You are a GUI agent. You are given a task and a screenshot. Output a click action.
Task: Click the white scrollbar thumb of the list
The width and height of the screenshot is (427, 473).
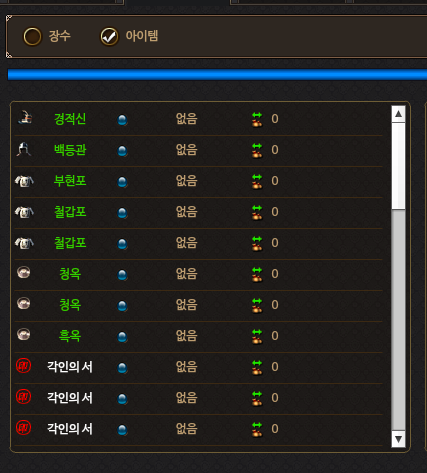398,166
